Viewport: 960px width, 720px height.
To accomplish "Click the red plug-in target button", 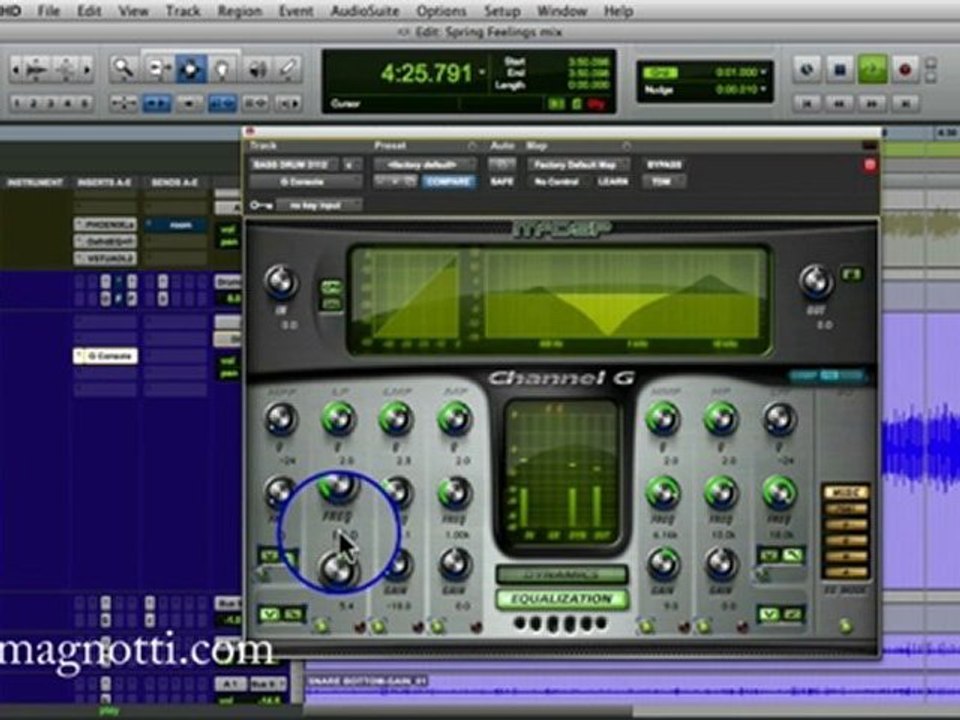I will (x=870, y=165).
